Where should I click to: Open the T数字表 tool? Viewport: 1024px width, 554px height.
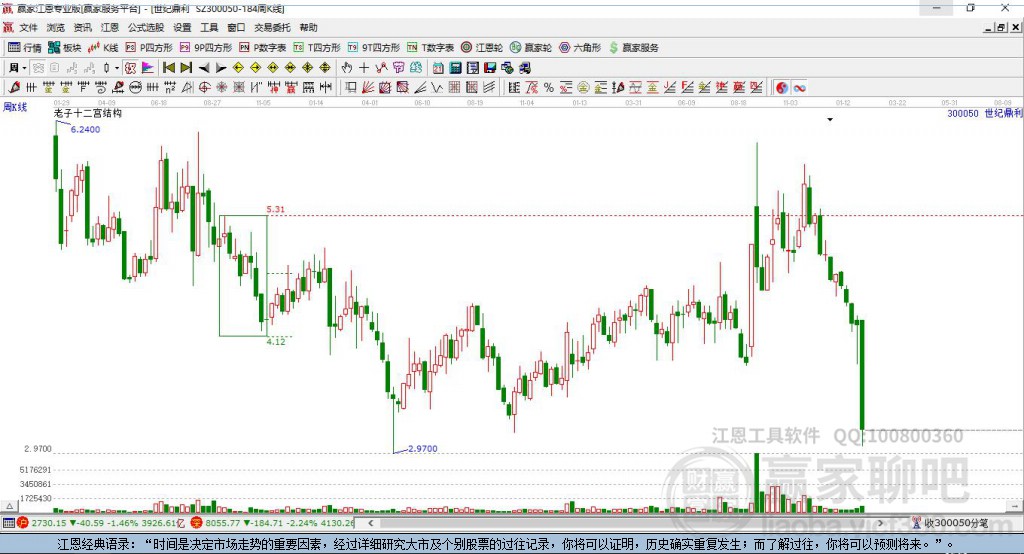click(x=430, y=48)
